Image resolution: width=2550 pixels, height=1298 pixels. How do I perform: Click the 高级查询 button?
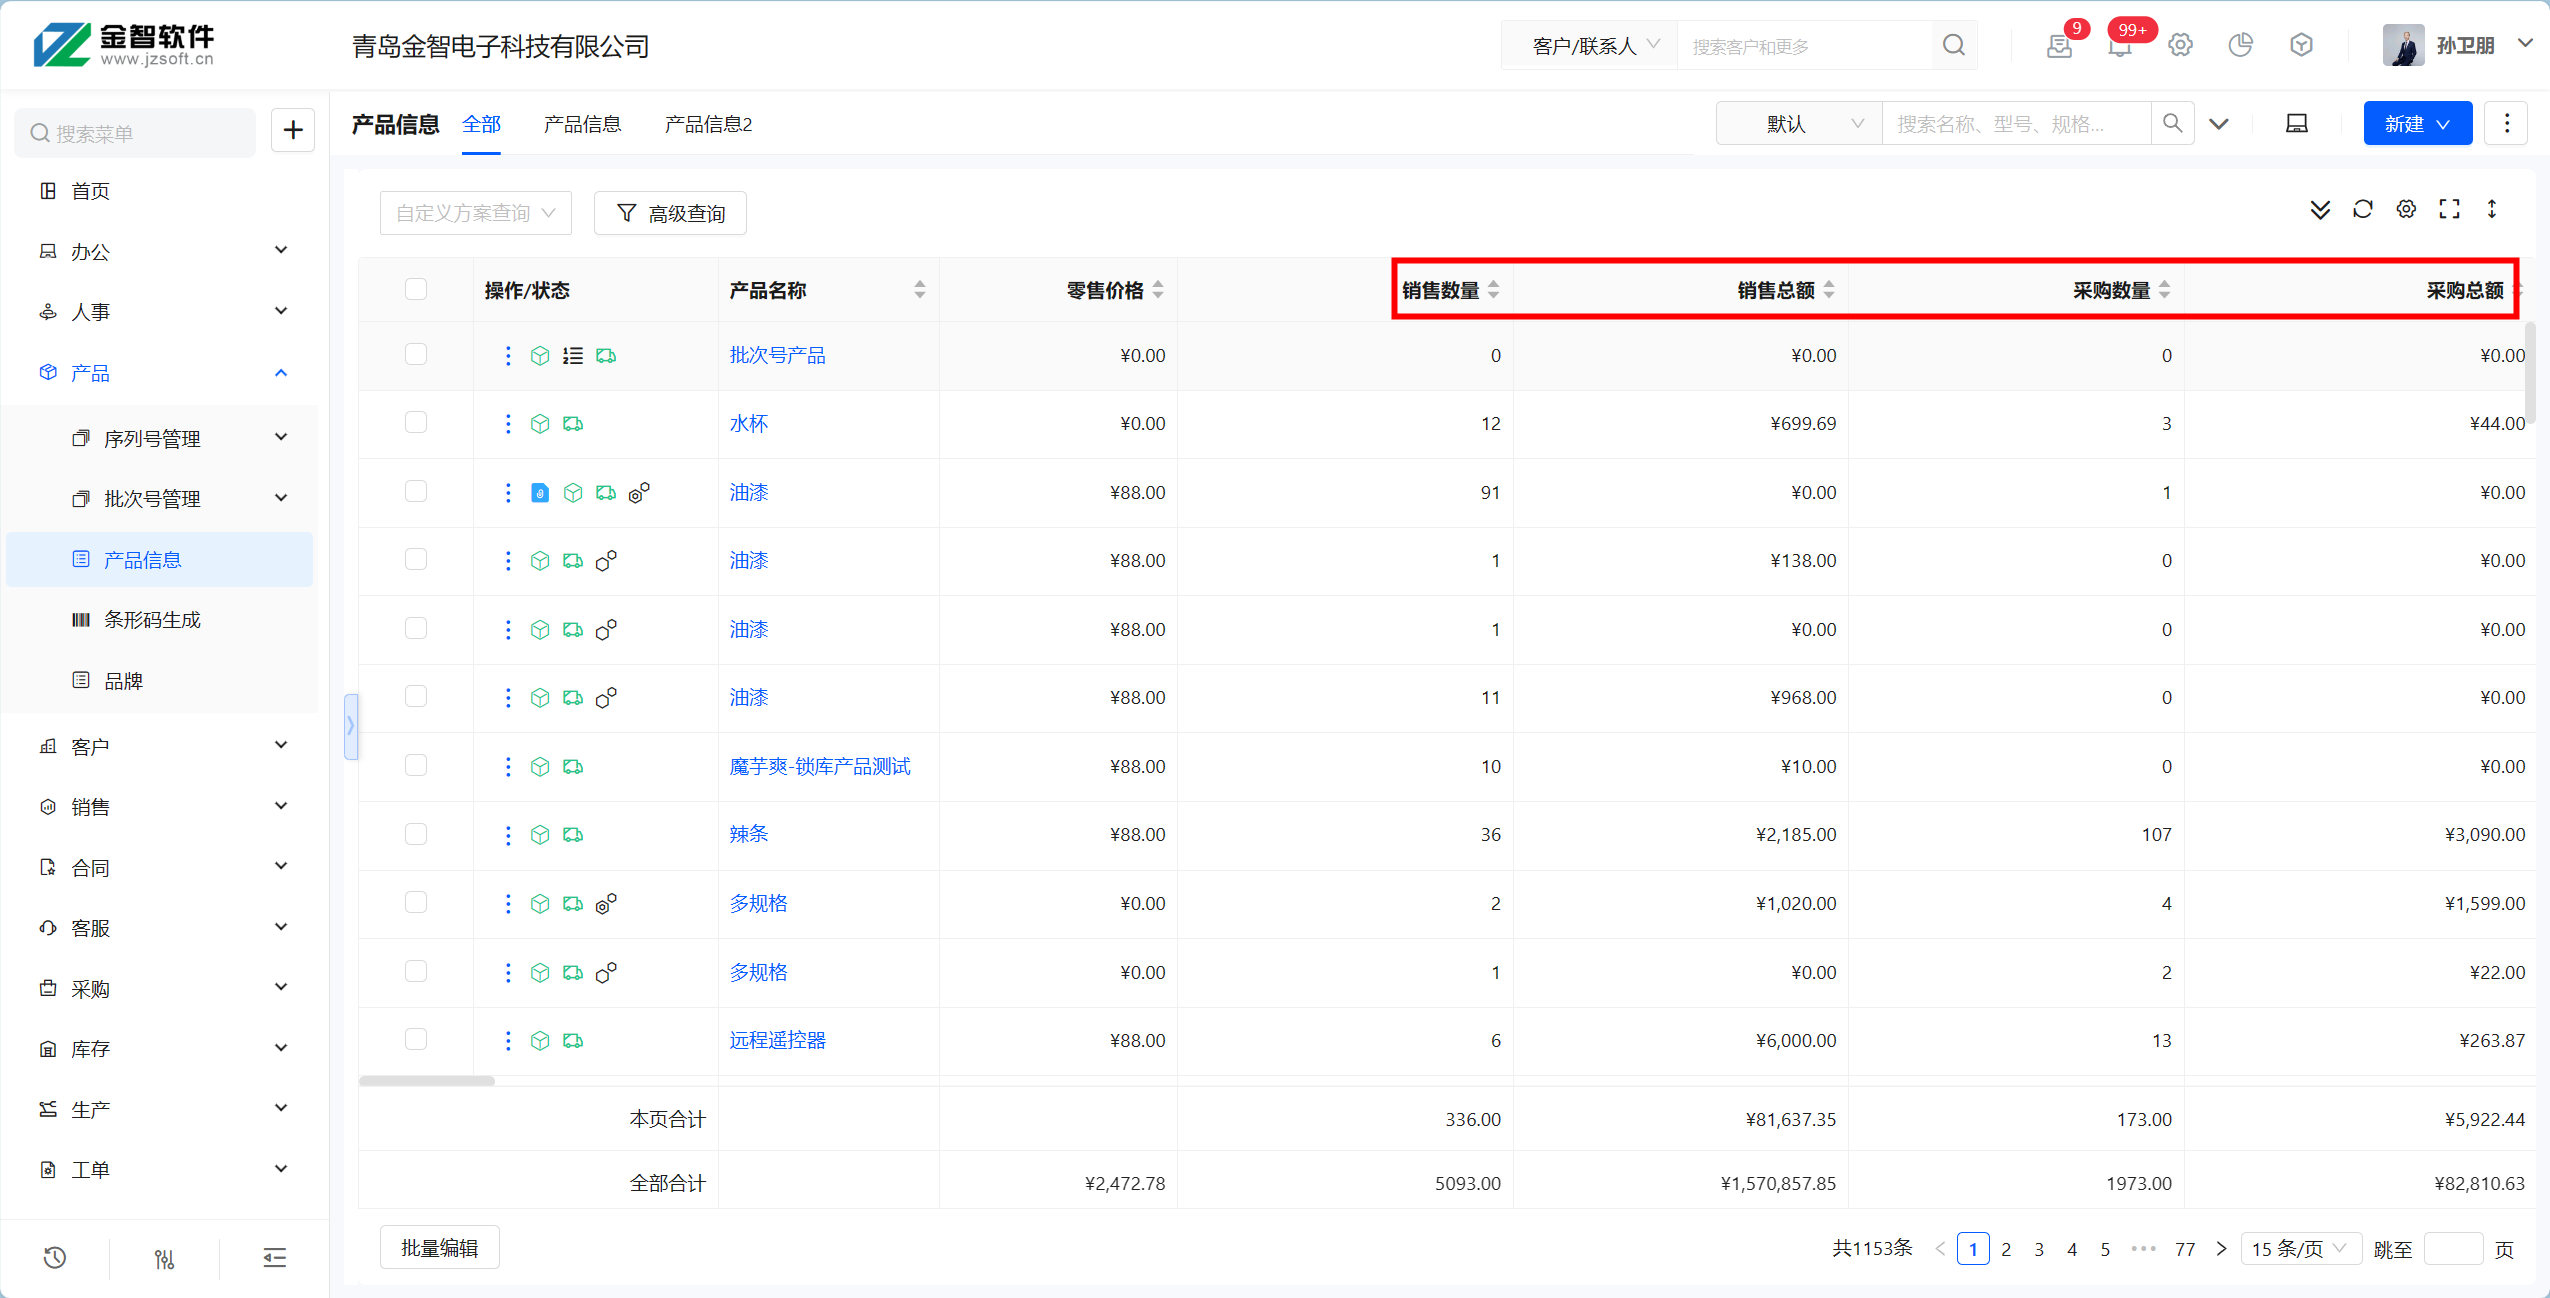(670, 213)
